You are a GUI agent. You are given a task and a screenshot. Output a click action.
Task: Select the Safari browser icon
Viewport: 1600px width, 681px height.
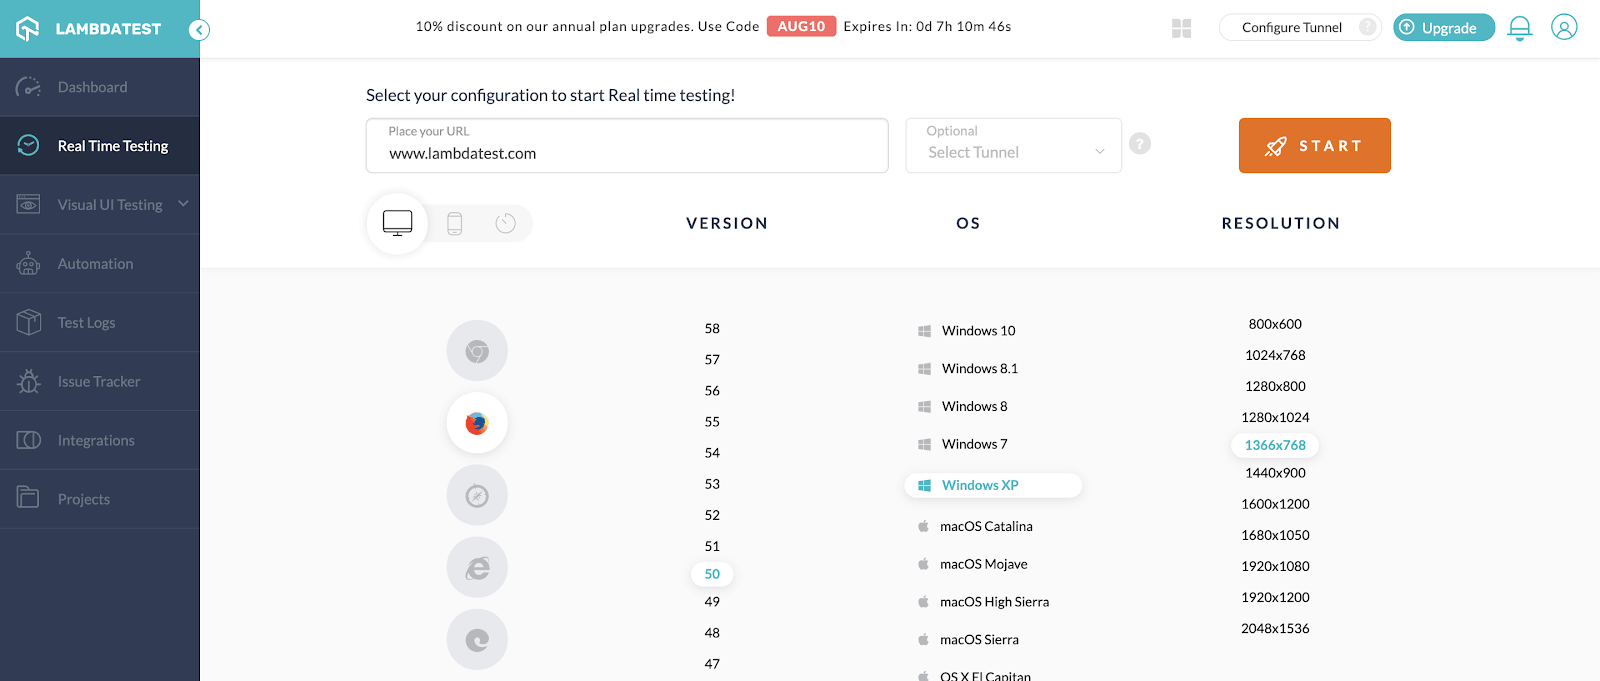(x=477, y=495)
